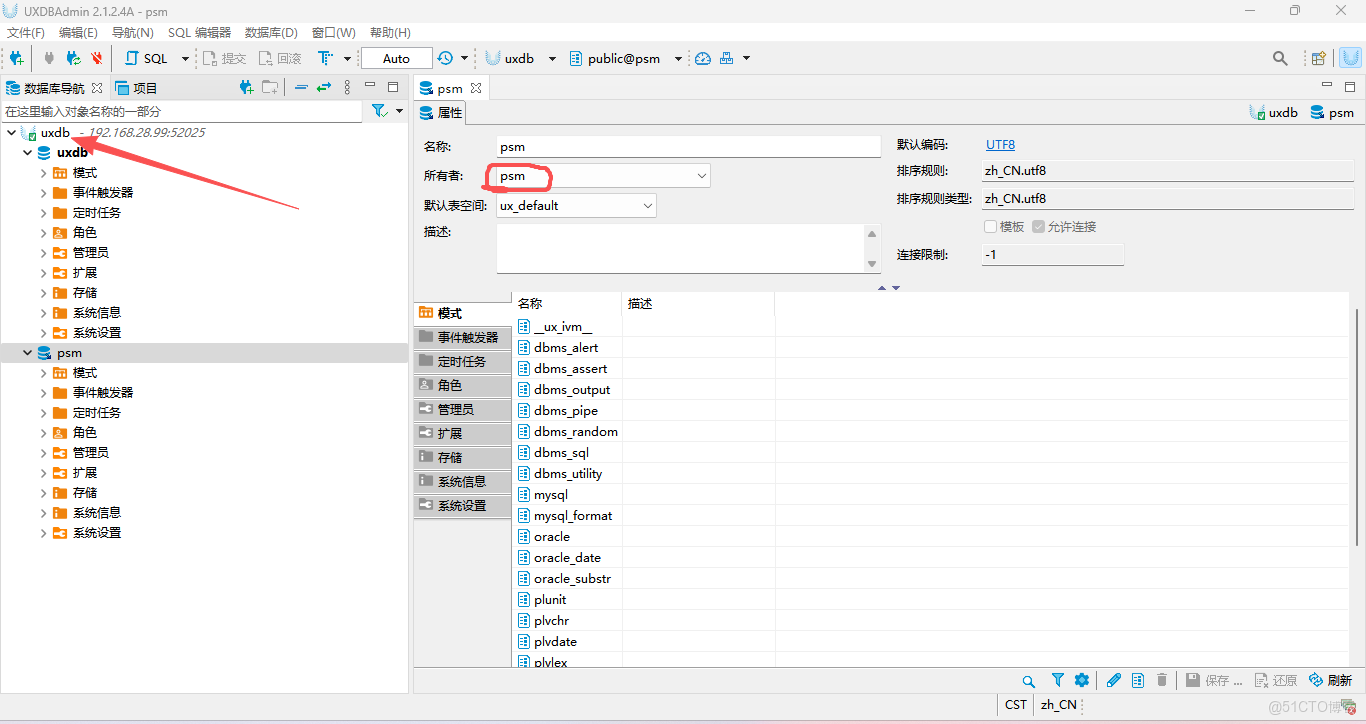Toggle the 模板 checkbox
This screenshot has width=1366, height=724.
(x=991, y=227)
